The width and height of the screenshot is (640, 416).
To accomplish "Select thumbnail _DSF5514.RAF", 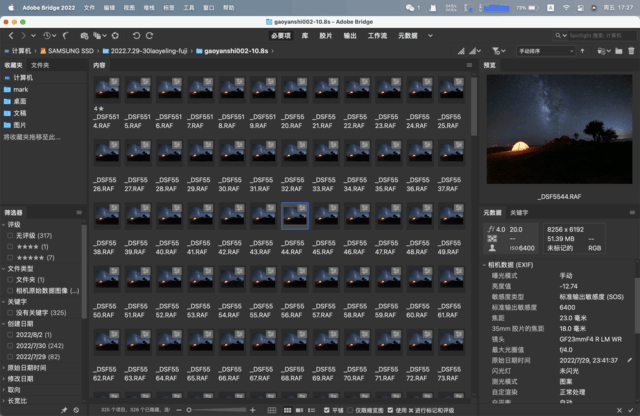I will pyautogui.click(x=107, y=89).
